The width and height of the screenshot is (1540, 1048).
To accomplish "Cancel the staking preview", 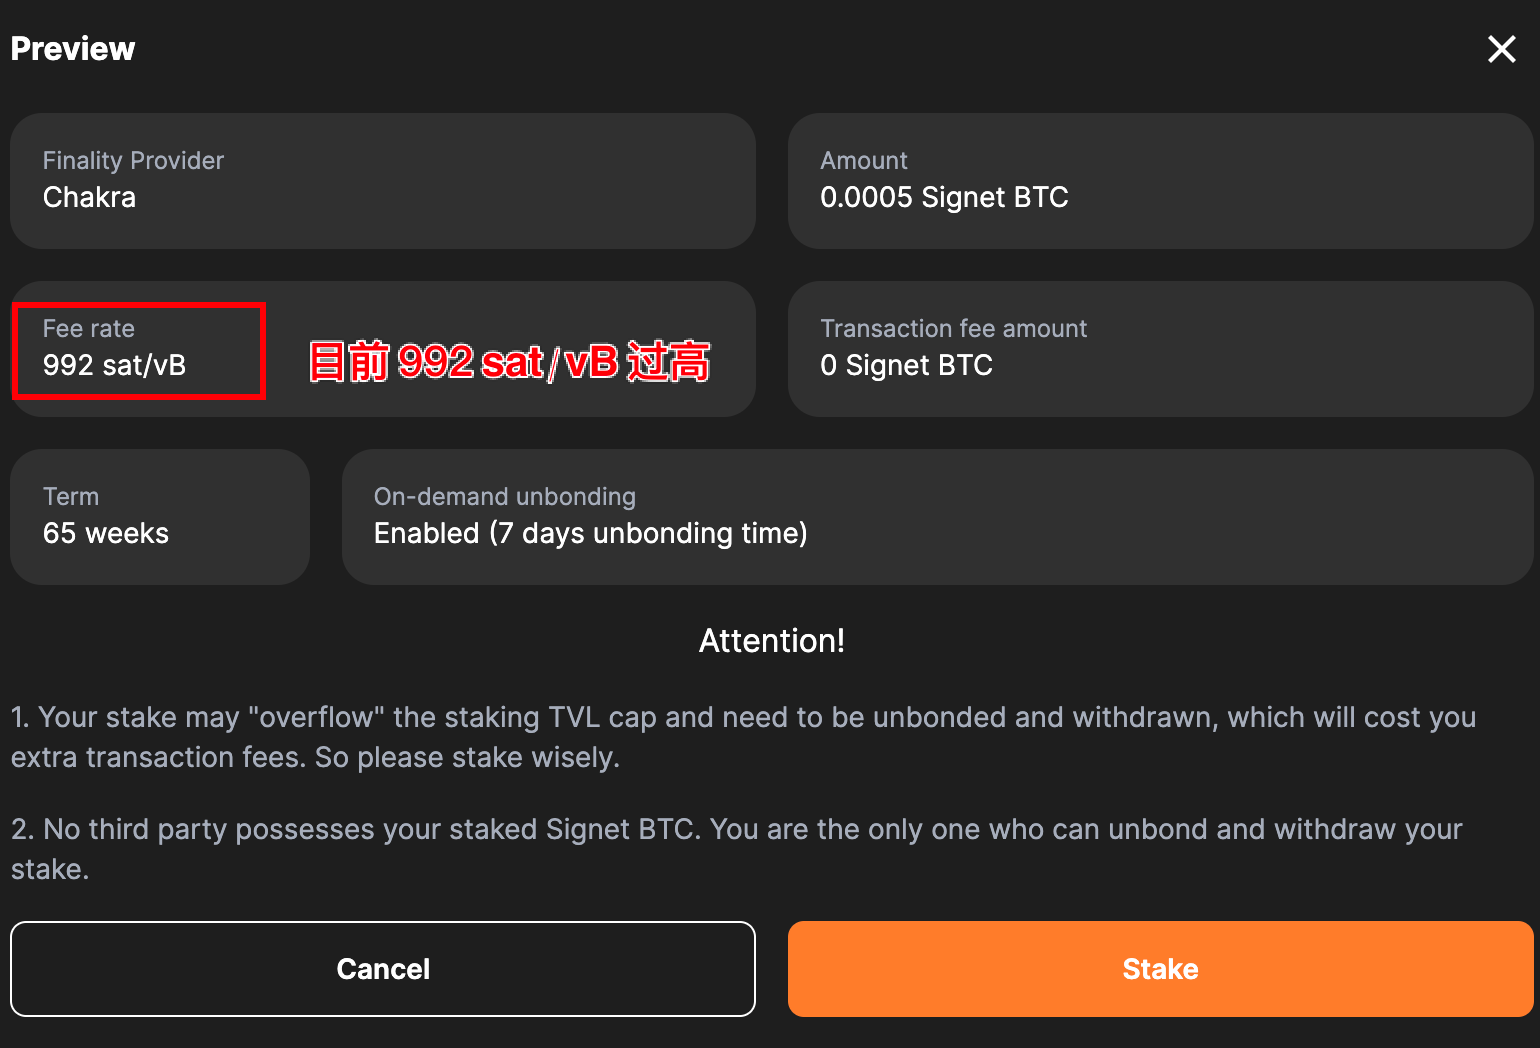I will tap(383, 969).
